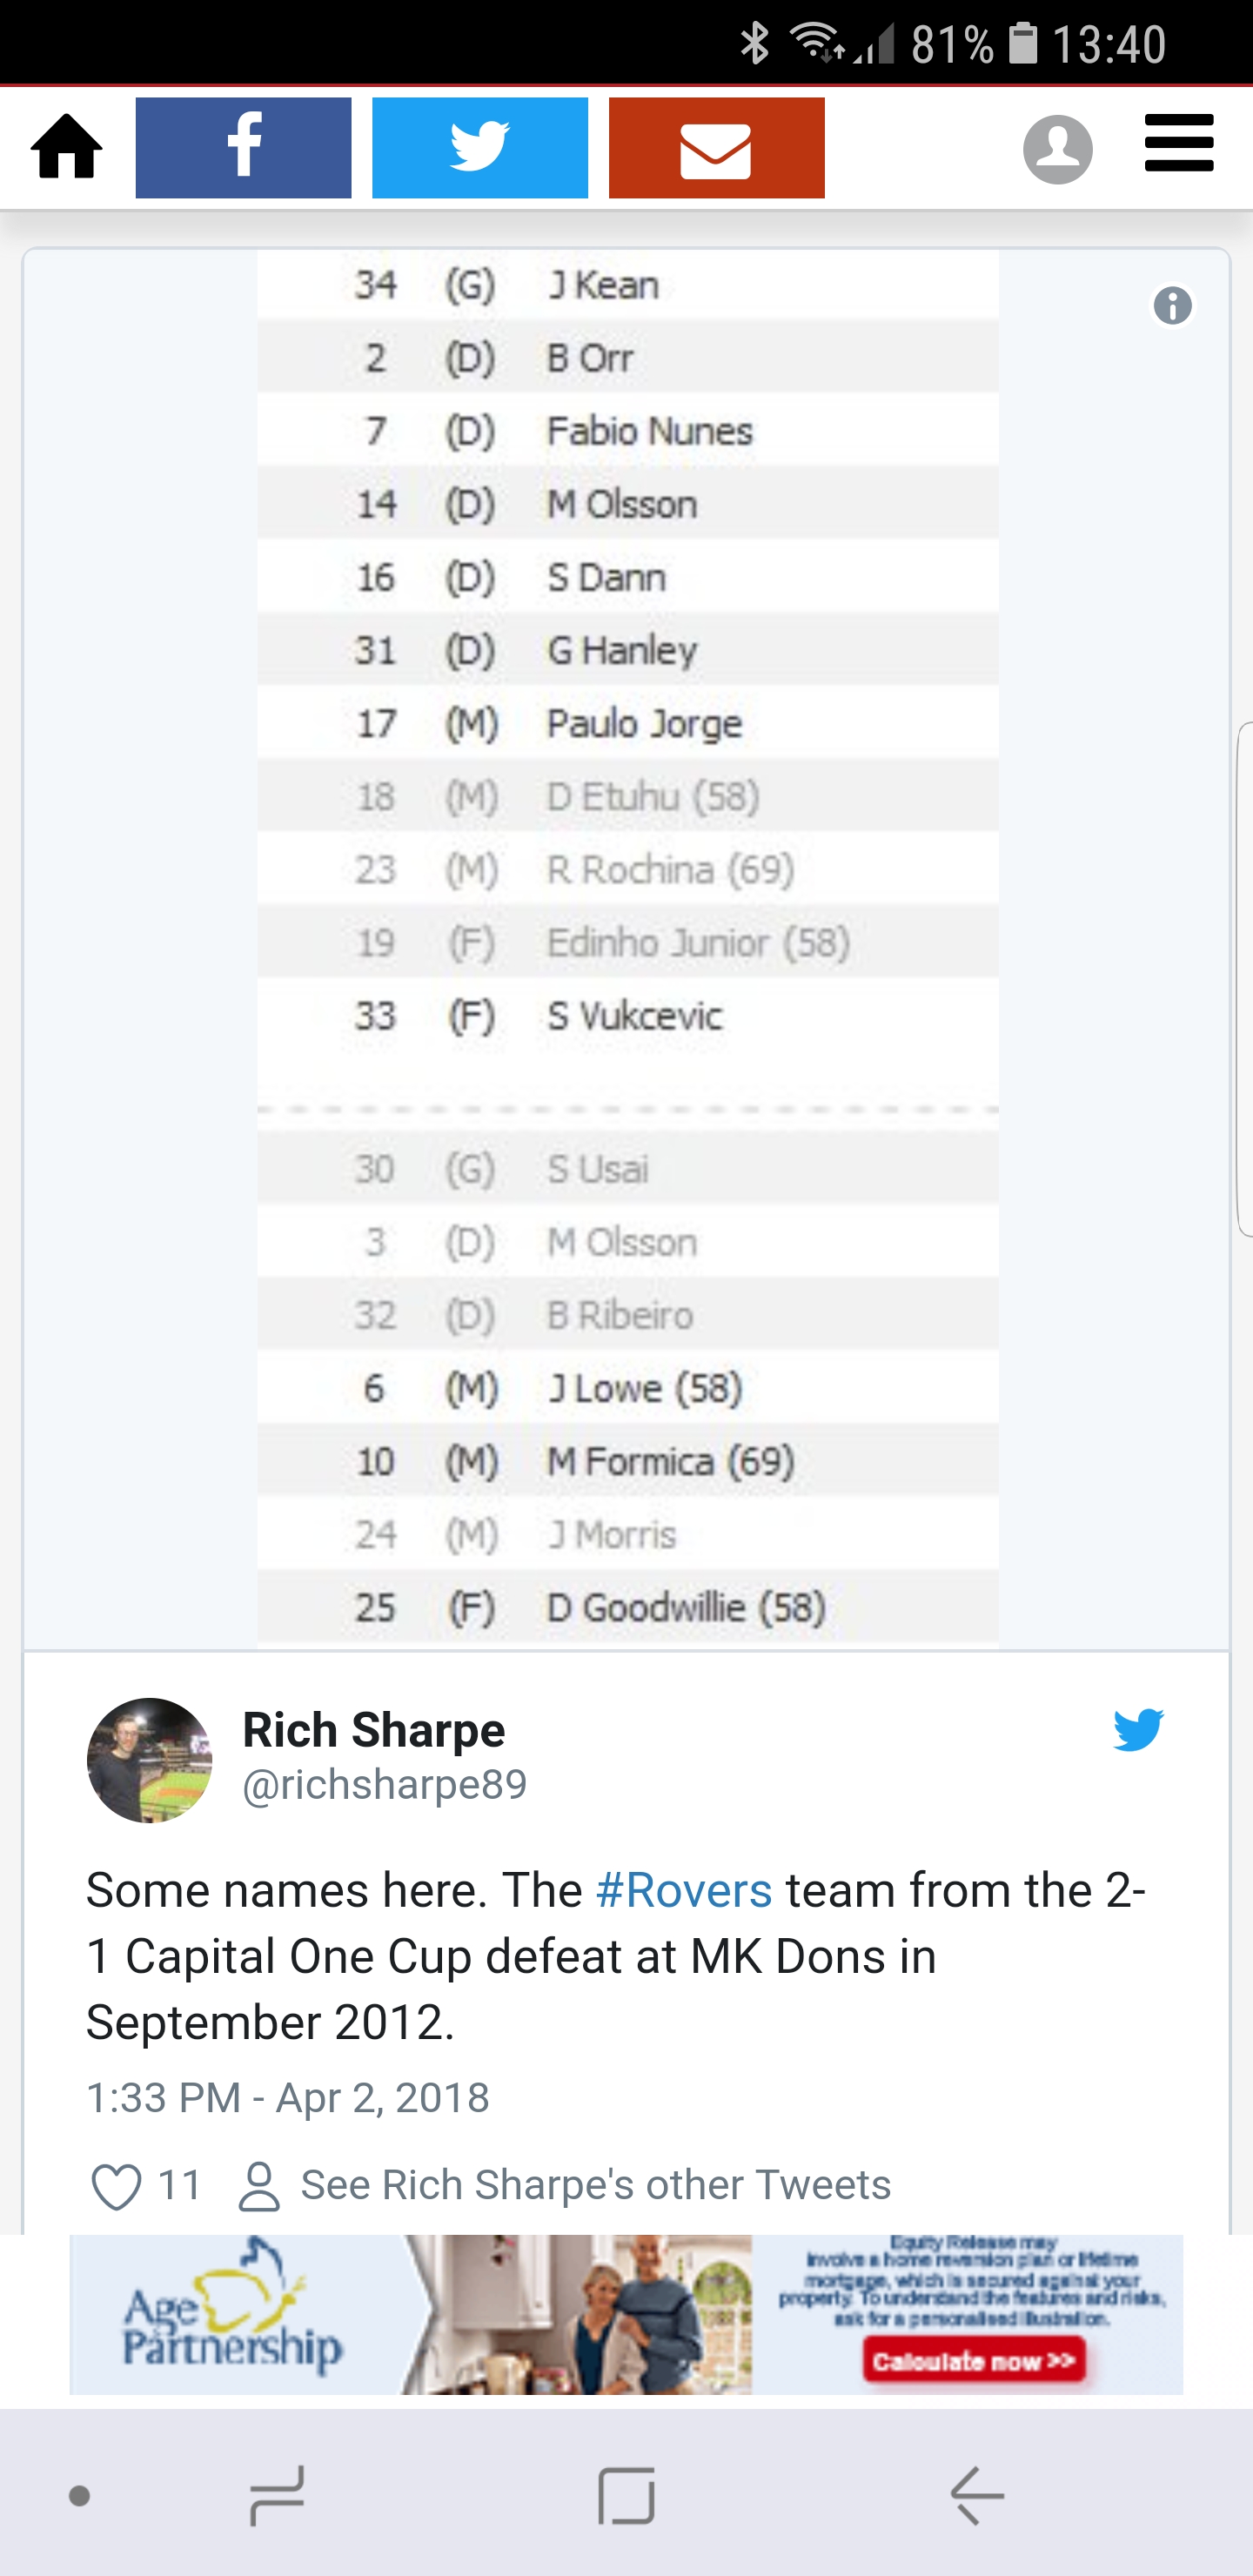Image resolution: width=1253 pixels, height=2576 pixels.
Task: Open the Rich Sharpe display name
Action: click(374, 1730)
